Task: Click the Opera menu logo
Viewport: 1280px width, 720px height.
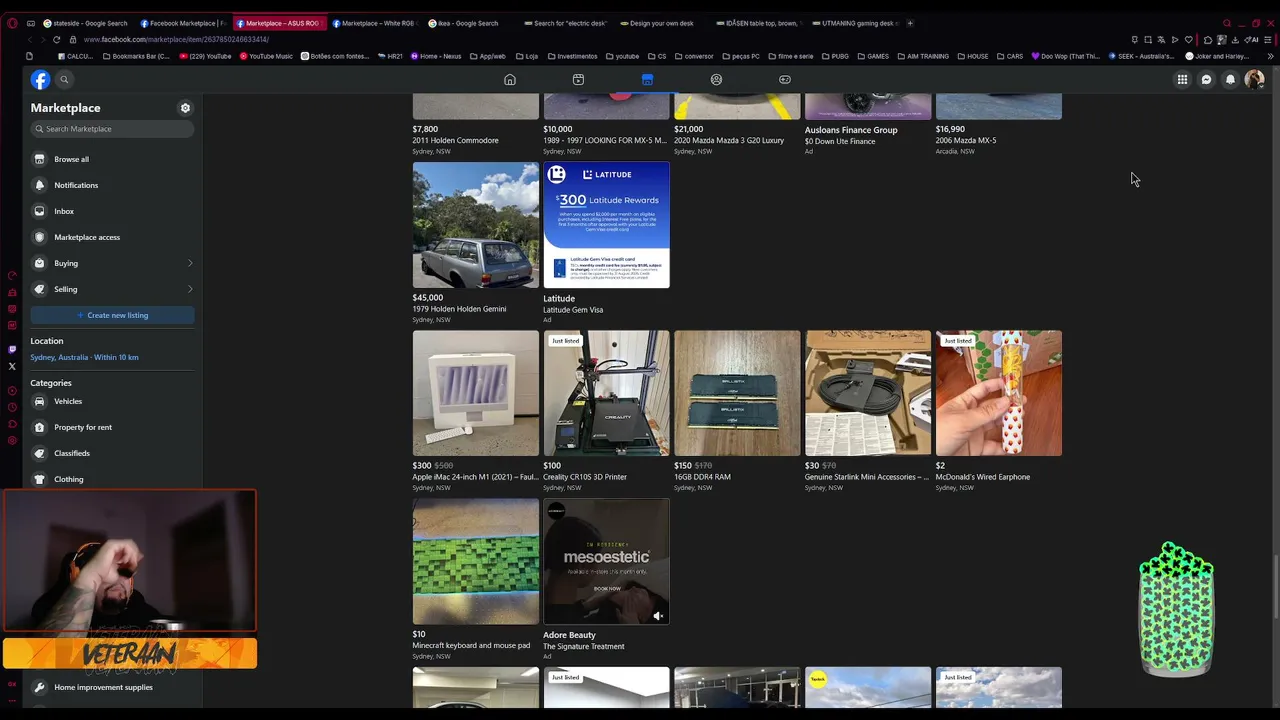Action: (12, 23)
